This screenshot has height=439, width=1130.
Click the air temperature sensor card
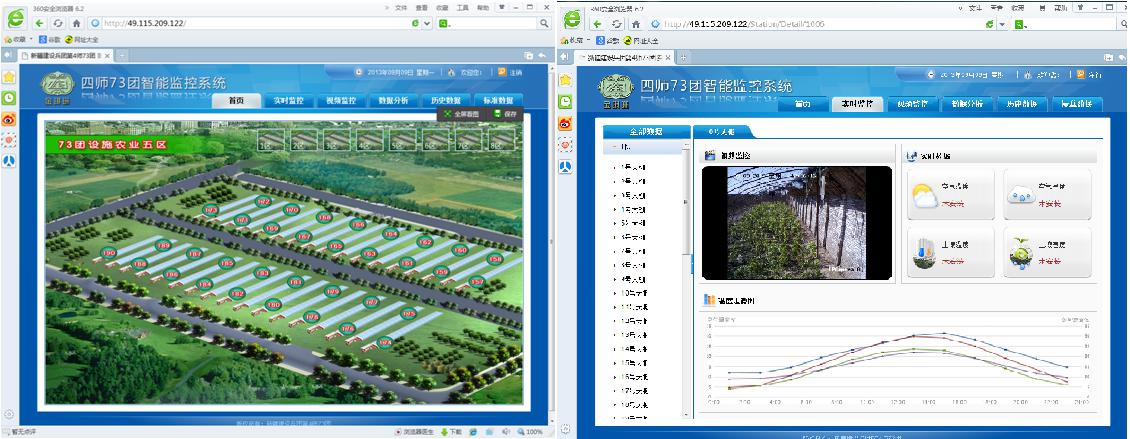950,195
